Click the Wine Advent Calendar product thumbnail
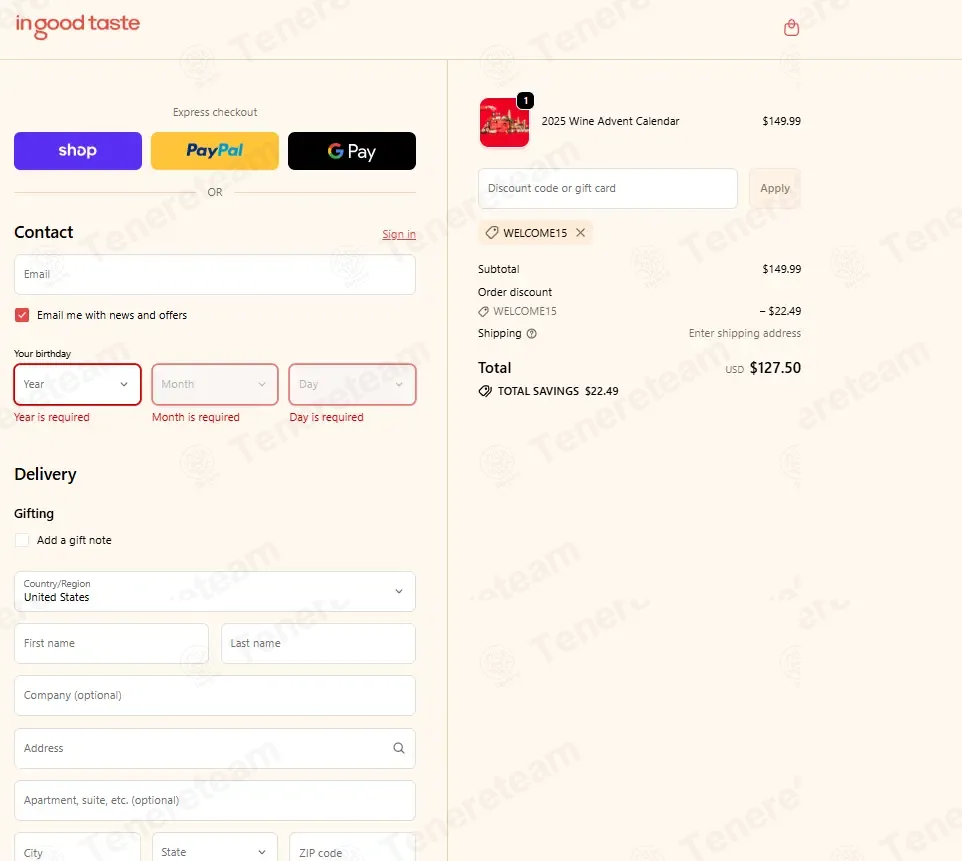 click(504, 123)
